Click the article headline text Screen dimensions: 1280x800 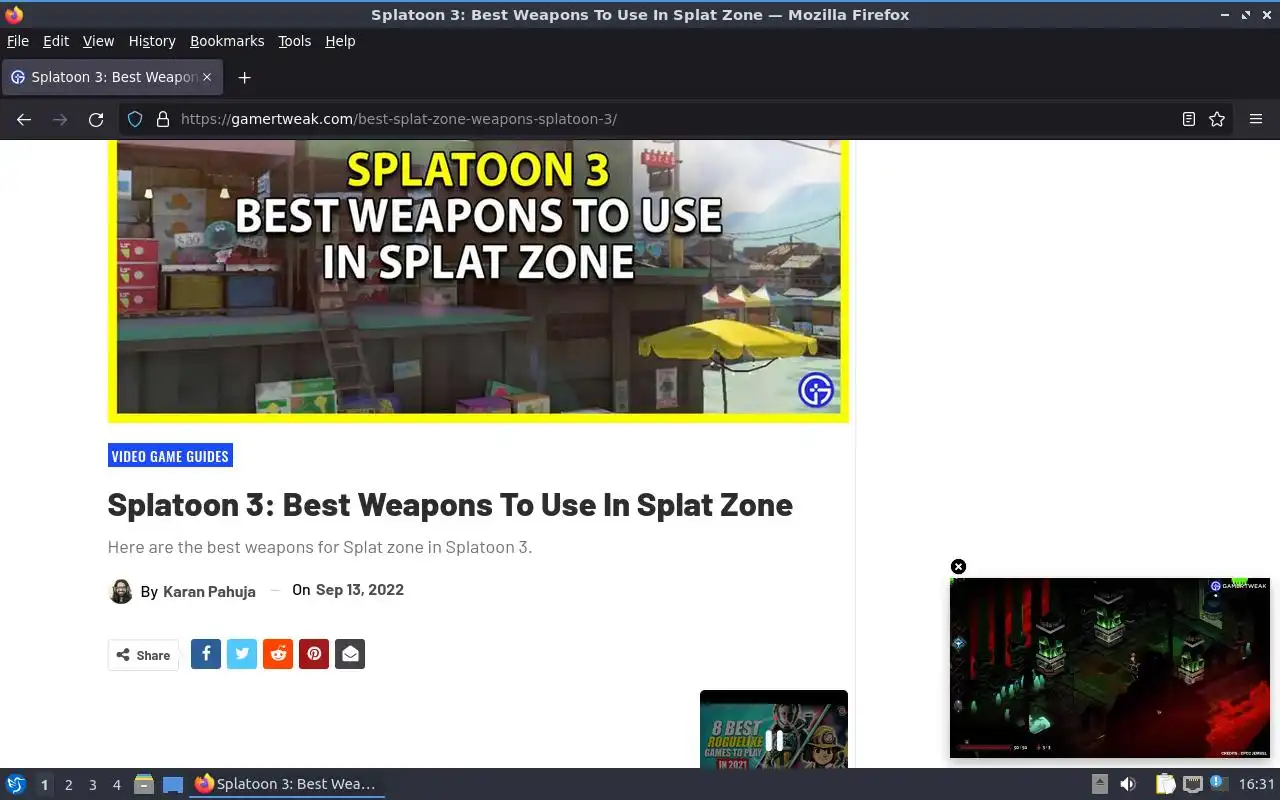tap(450, 504)
